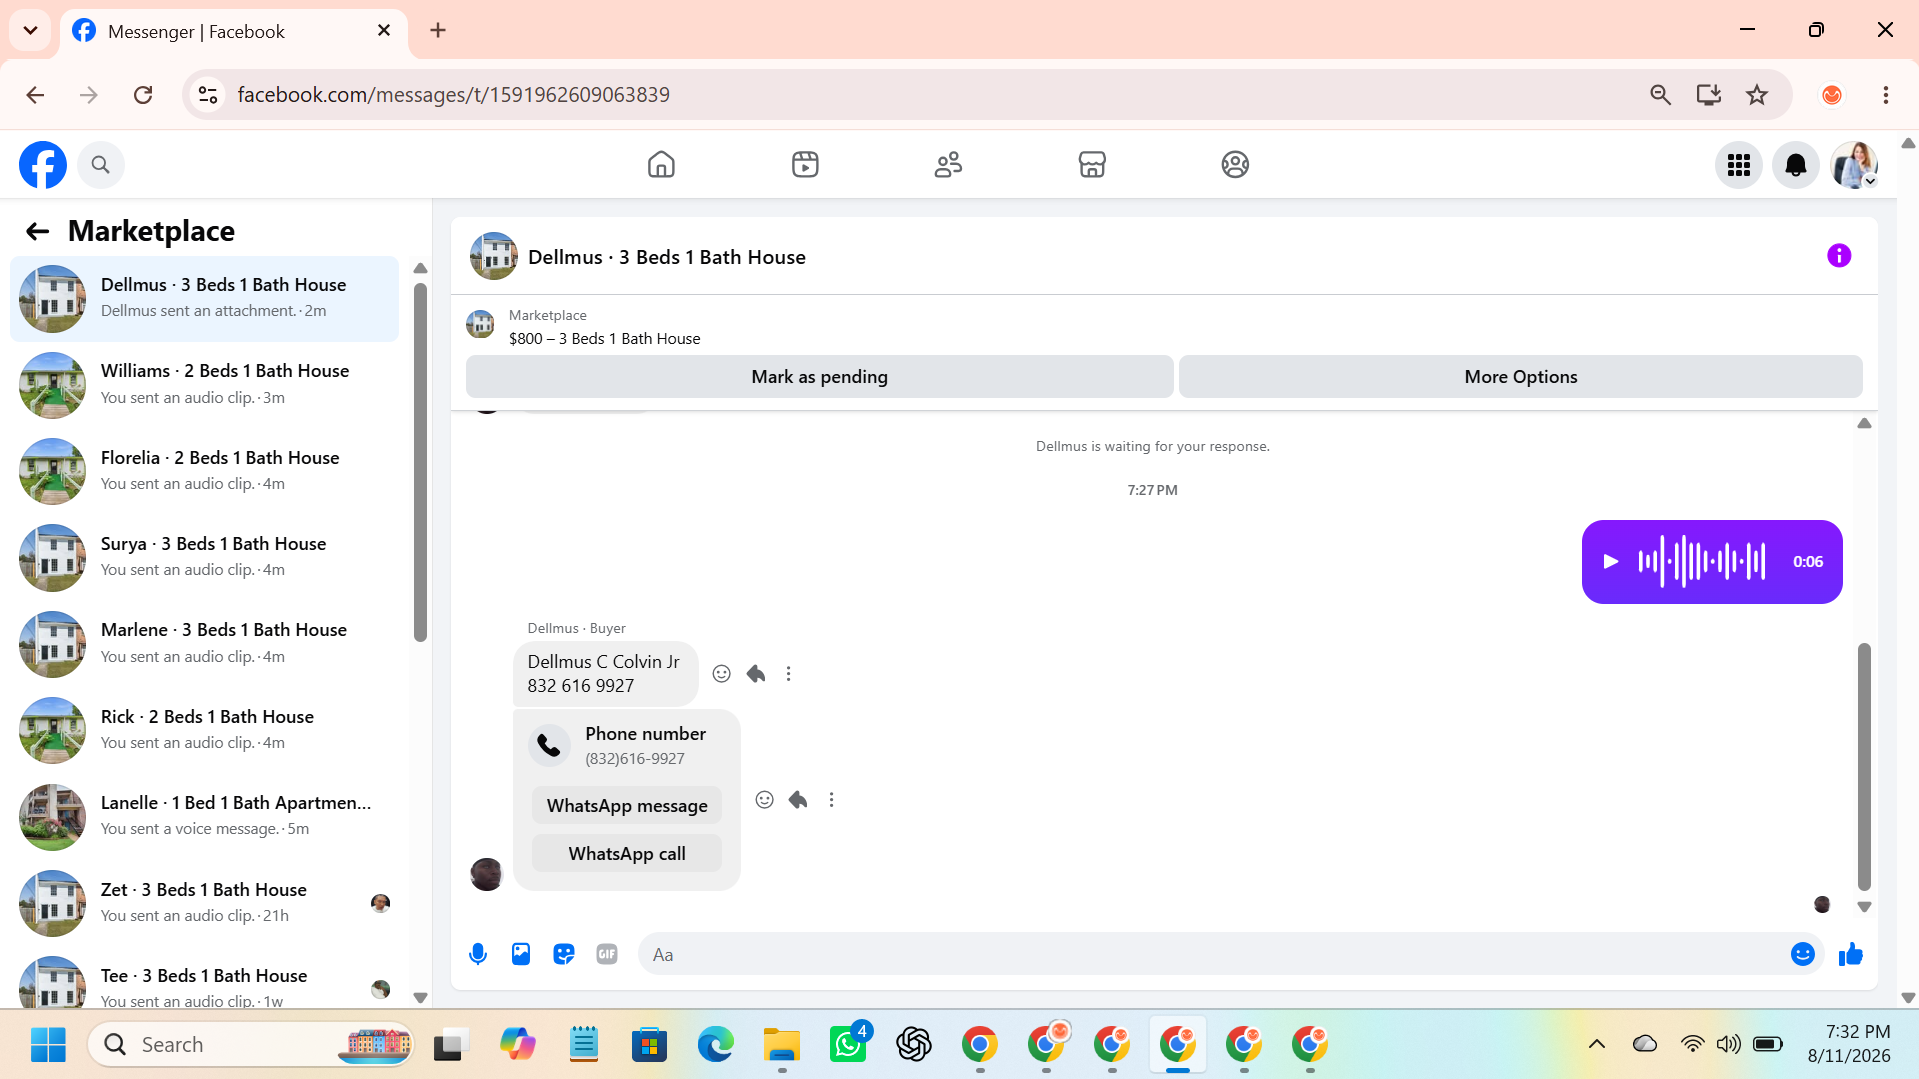
Task: Open the Friends icon
Action: tap(948, 164)
